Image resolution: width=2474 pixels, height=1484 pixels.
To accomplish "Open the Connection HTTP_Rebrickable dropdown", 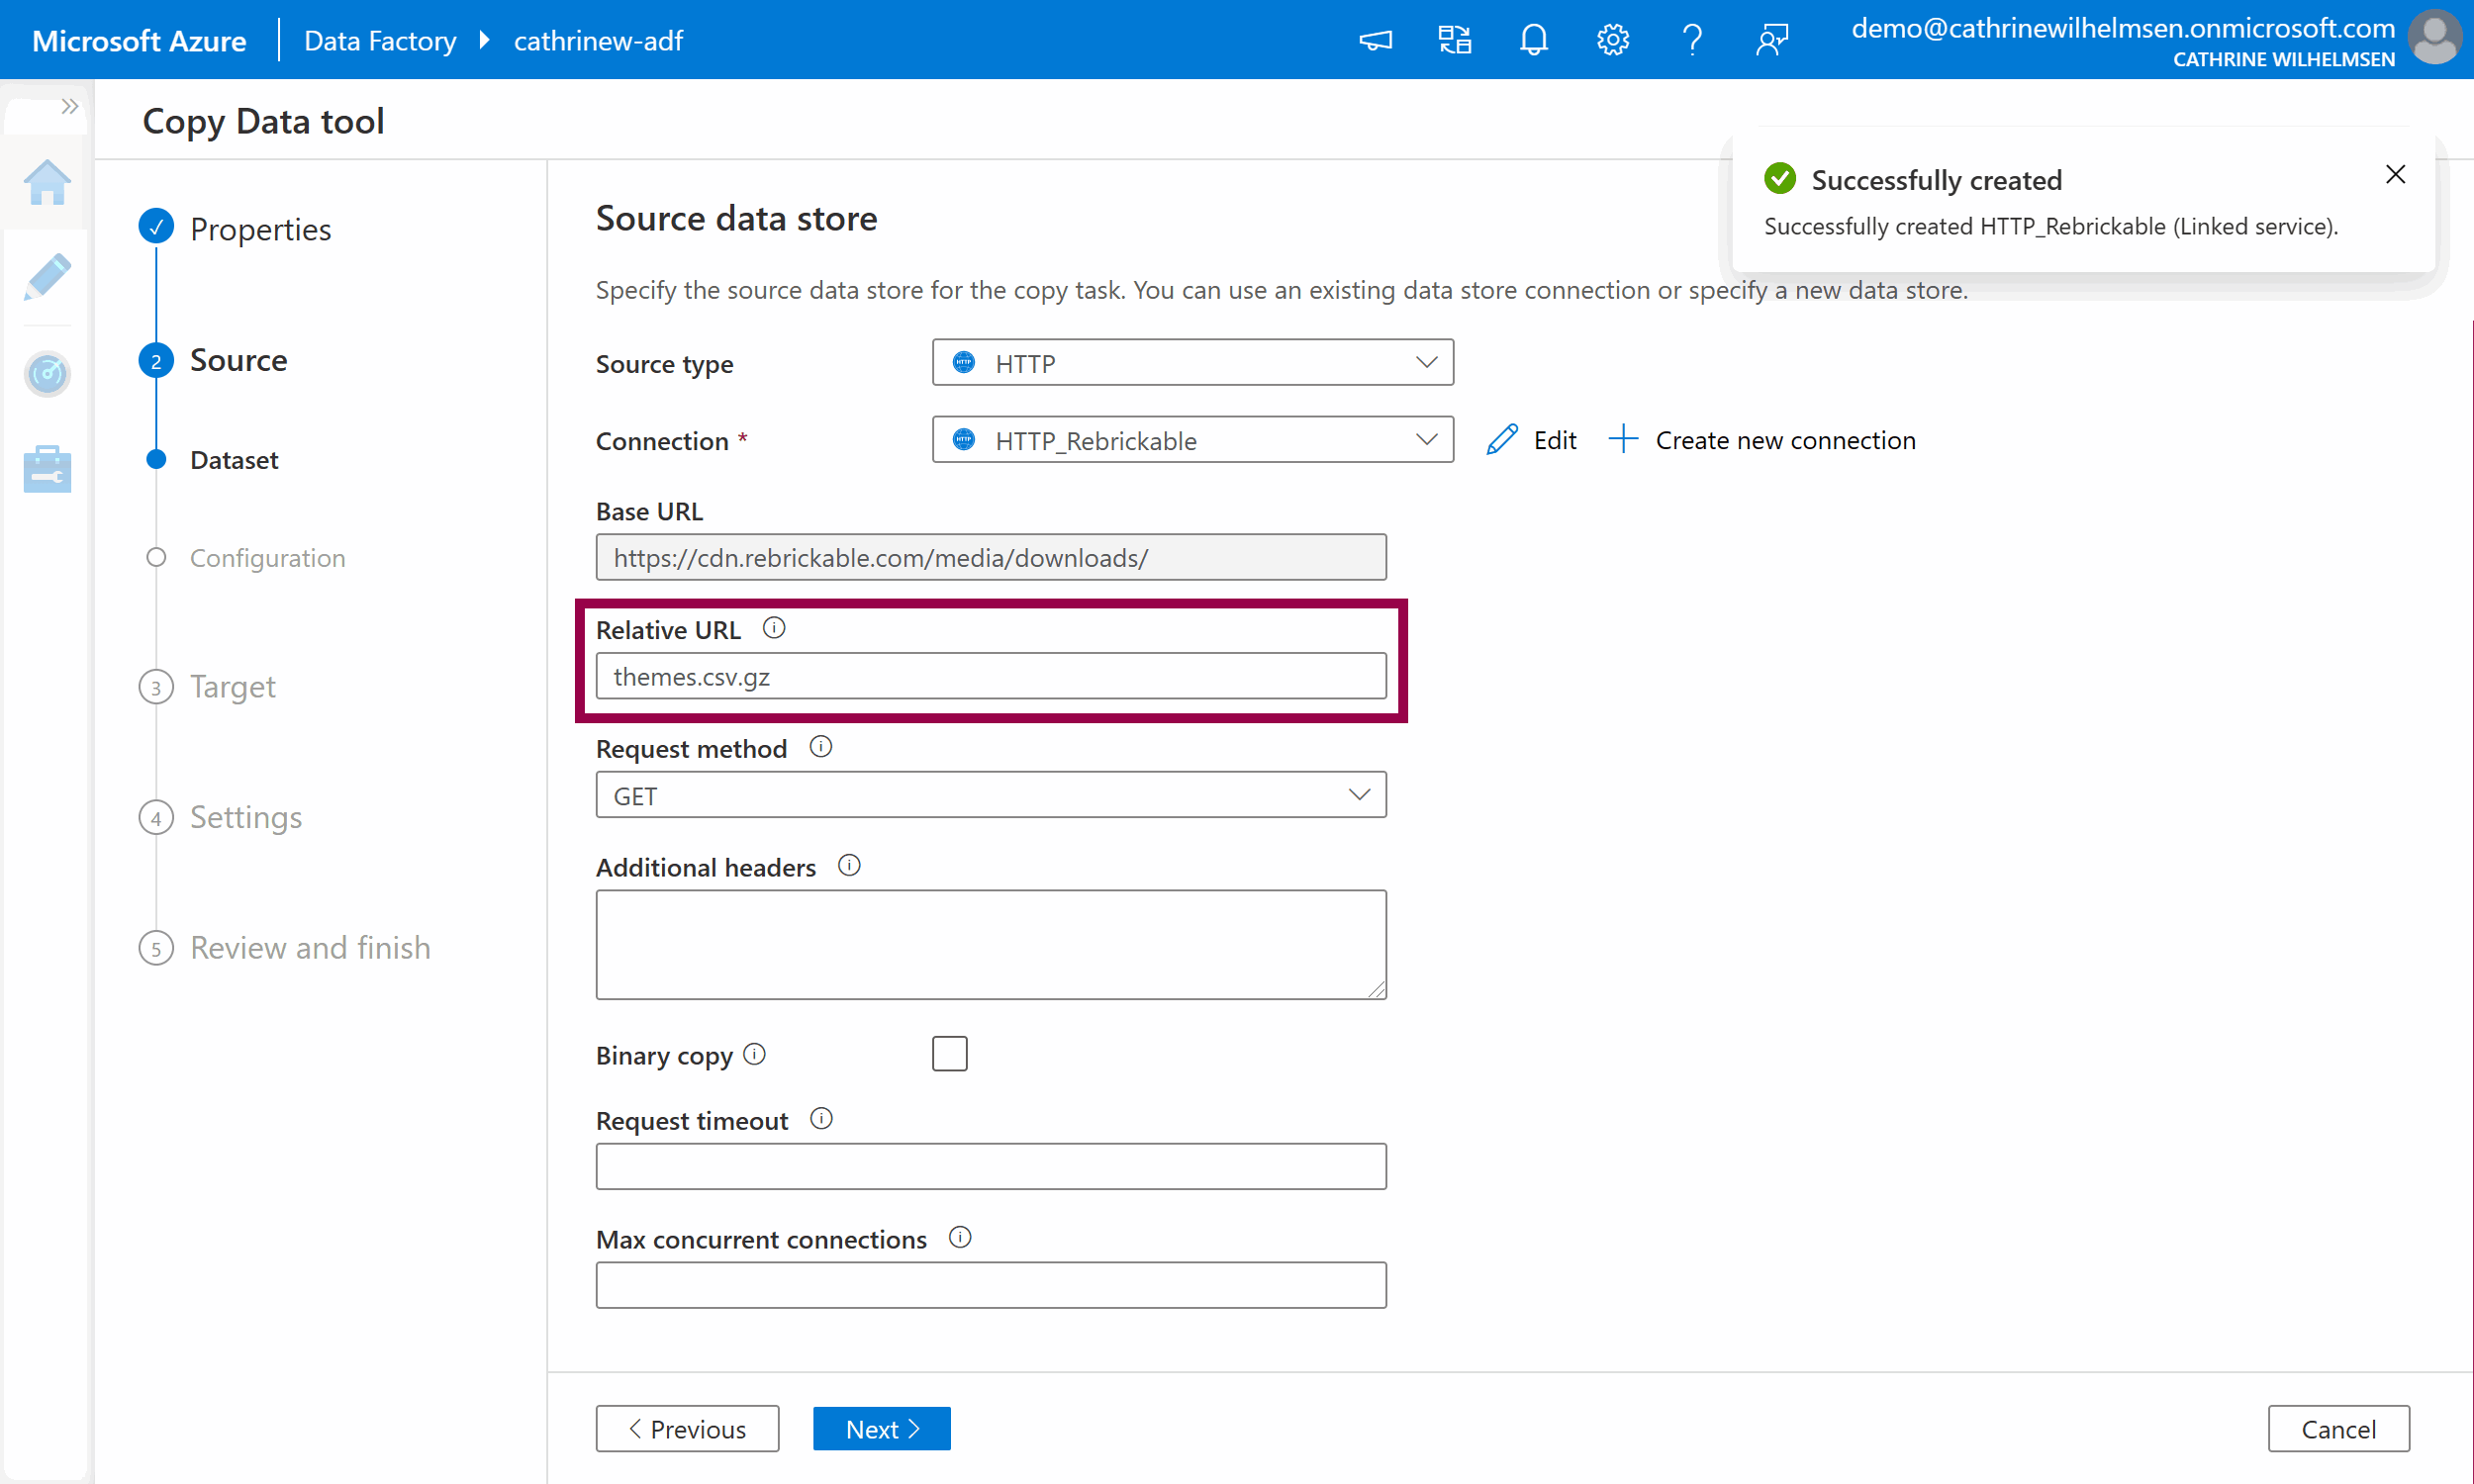I will pos(1192,440).
